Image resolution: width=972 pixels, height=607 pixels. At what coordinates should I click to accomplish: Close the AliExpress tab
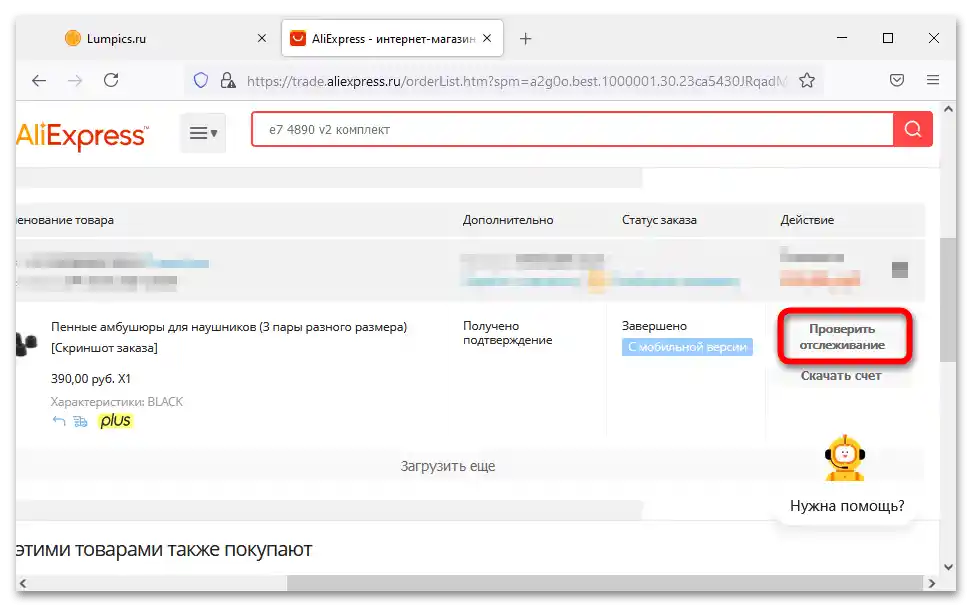pyautogui.click(x=487, y=38)
